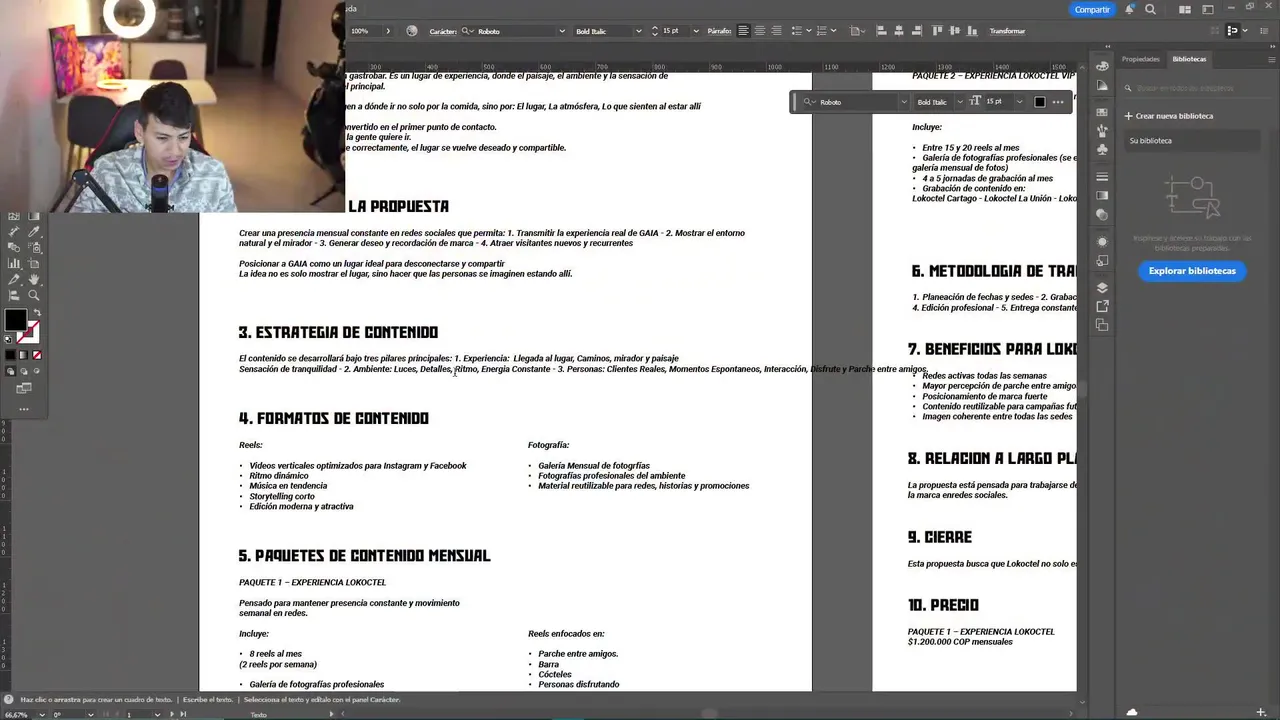Image resolution: width=1280 pixels, height=720 pixels.
Task: Choose solid Color fill mode button
Action: (x=10, y=354)
